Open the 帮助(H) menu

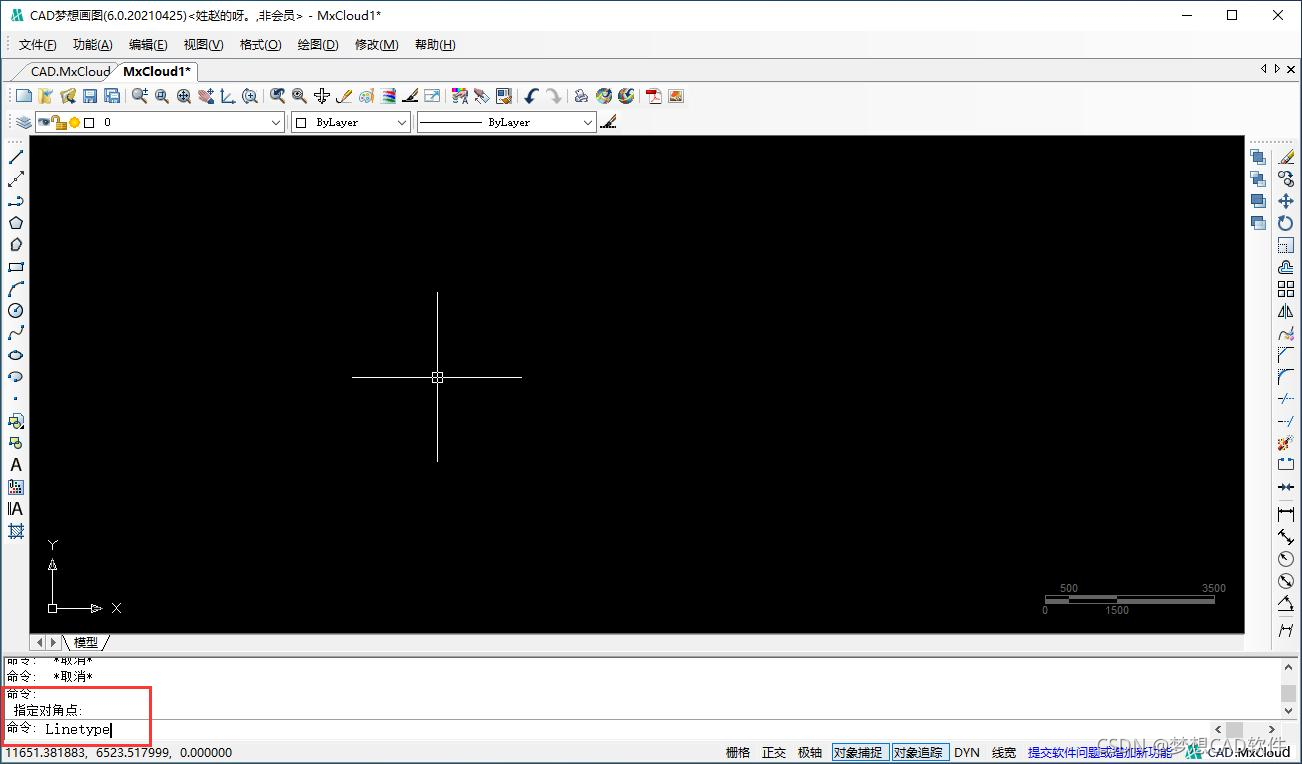tap(435, 45)
